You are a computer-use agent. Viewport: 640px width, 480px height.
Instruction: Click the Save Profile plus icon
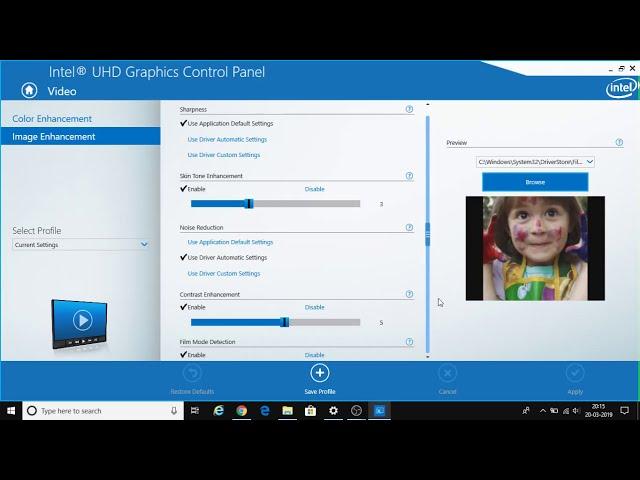[320, 373]
